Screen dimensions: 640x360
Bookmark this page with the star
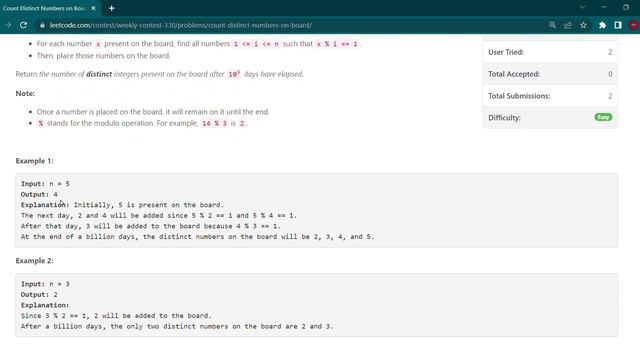[x=583, y=25]
